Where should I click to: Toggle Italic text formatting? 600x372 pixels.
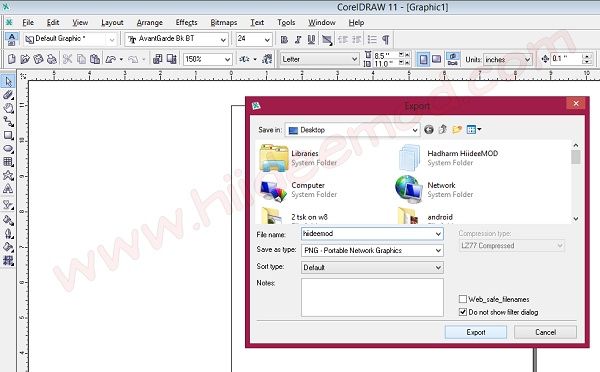298,39
